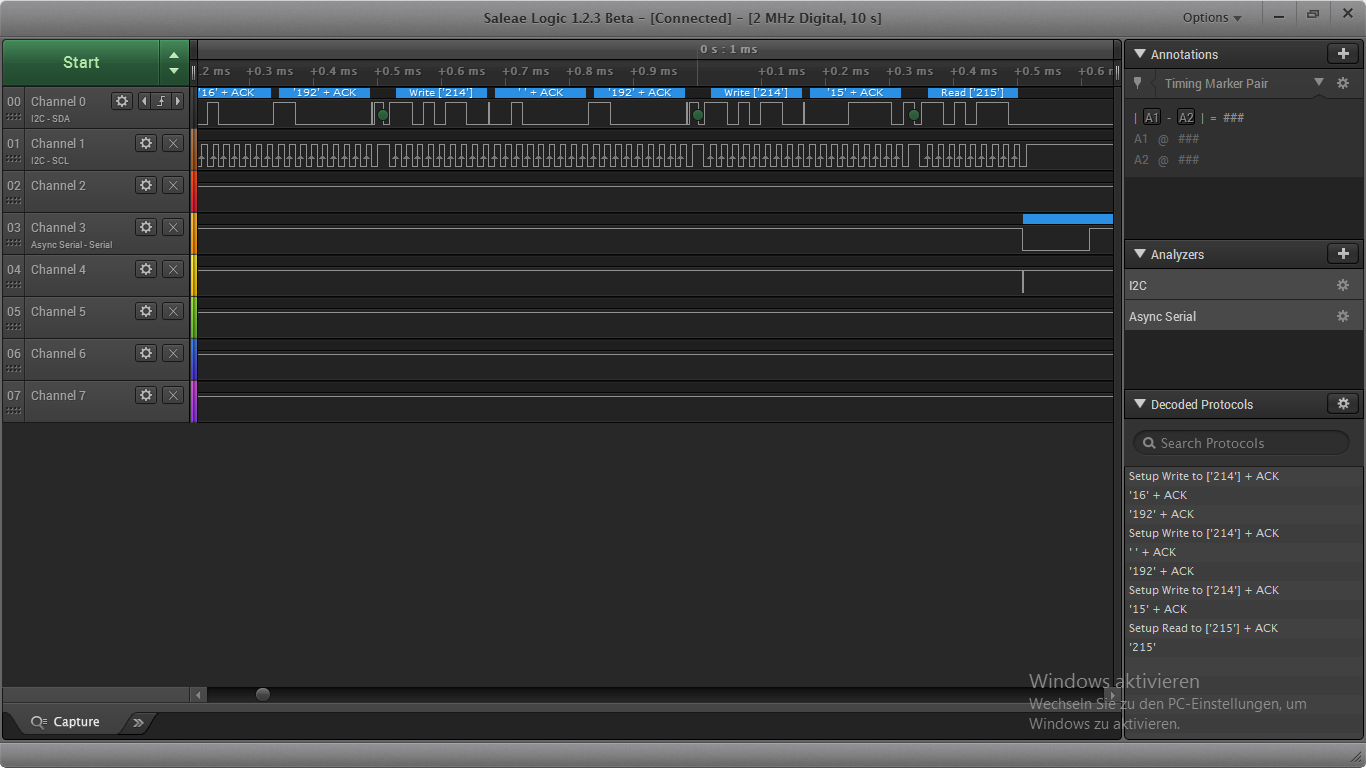1366x768 pixels.
Task: Click the 0 s : 1 ms time ruler label
Action: coord(728,49)
